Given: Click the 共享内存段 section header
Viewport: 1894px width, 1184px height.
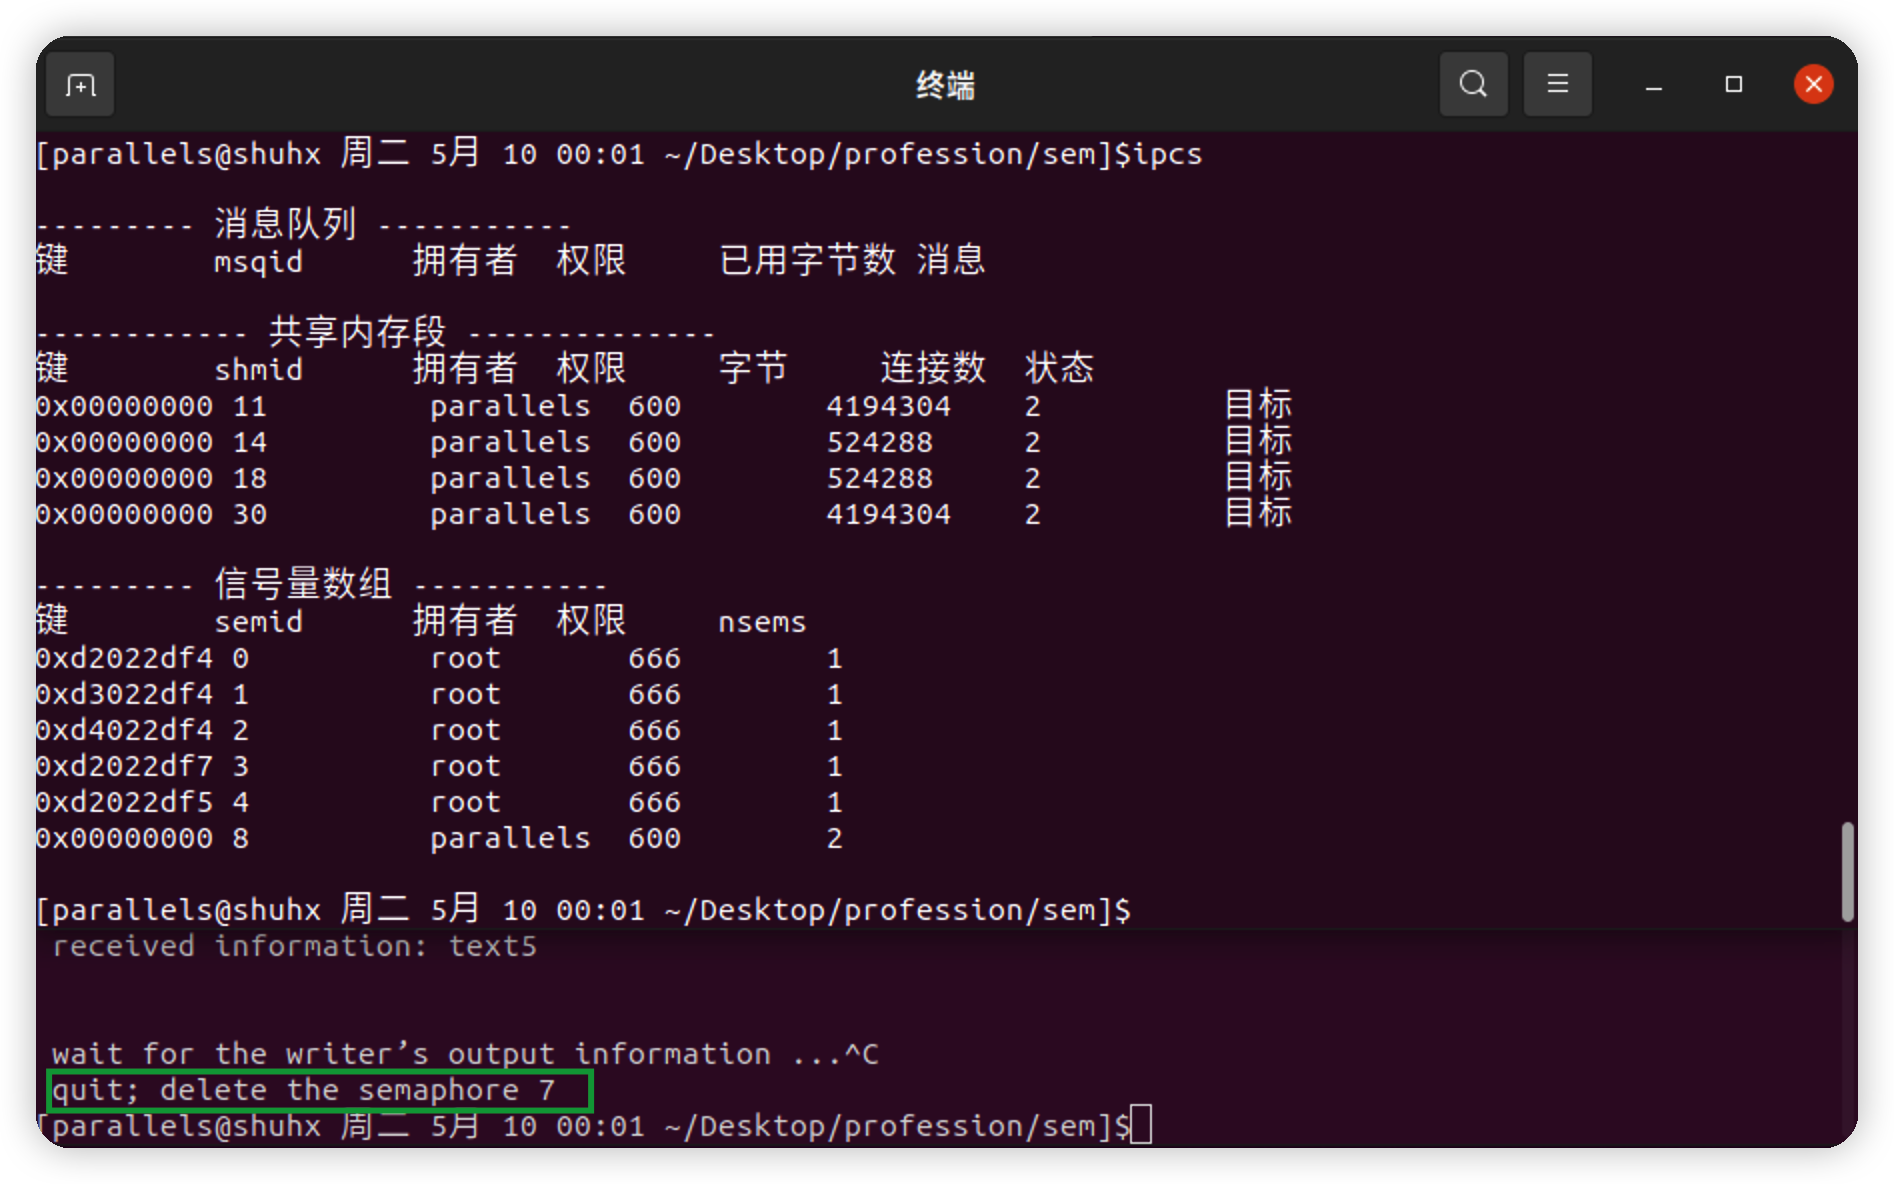Looking at the screenshot, I should 355,330.
